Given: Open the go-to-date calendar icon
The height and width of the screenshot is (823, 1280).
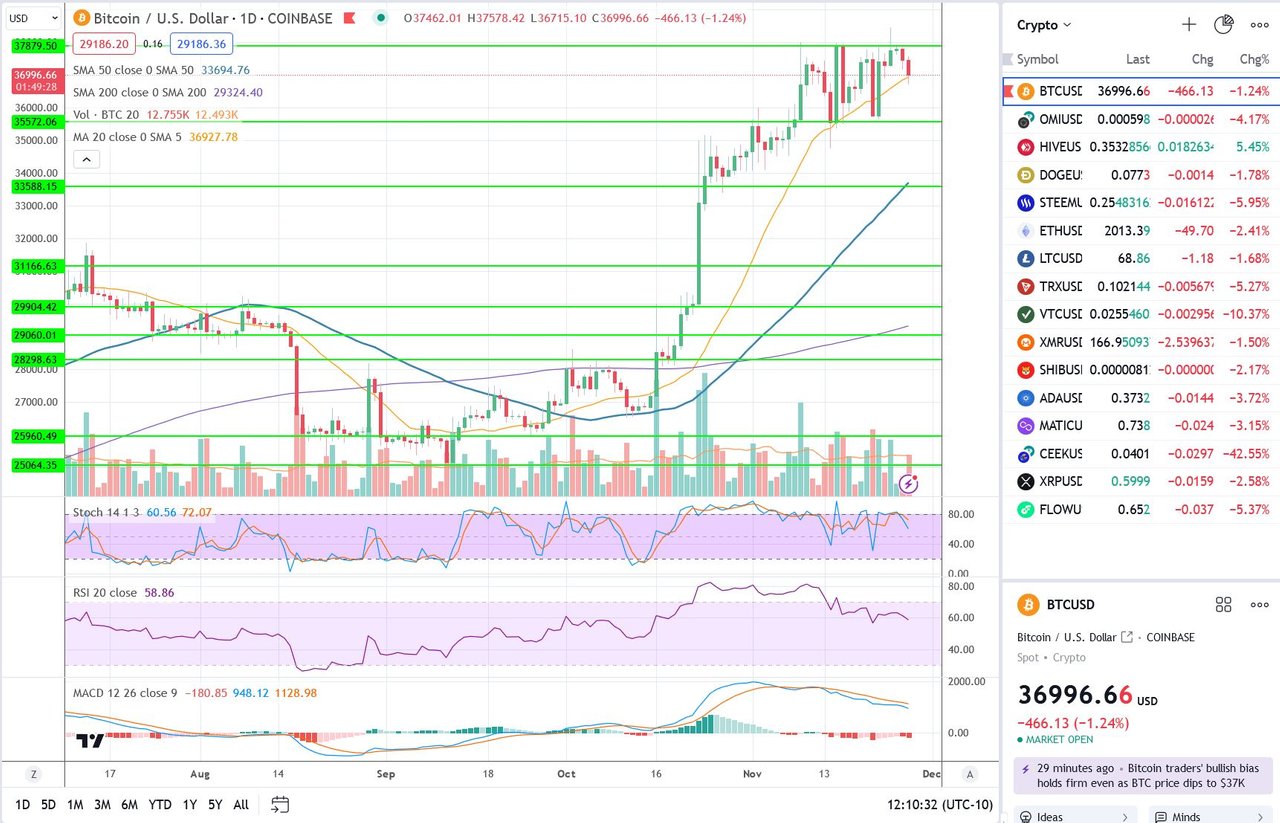Looking at the screenshot, I should 280,804.
